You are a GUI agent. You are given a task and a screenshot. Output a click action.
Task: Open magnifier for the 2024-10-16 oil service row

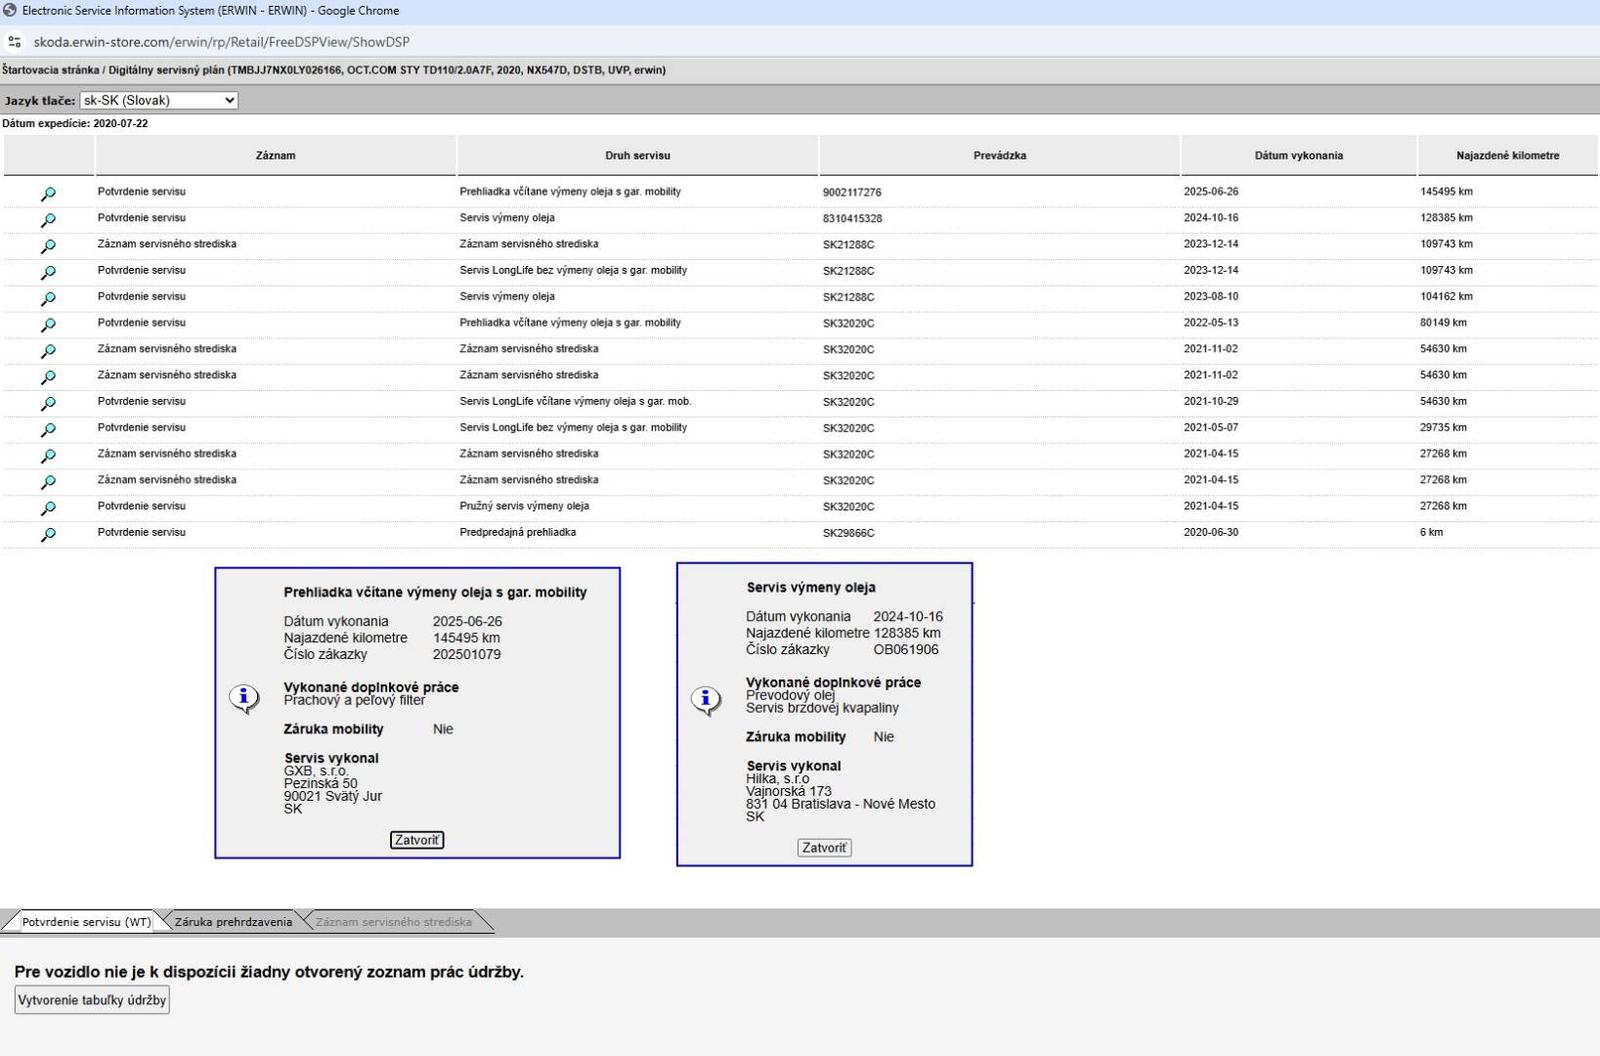(x=48, y=220)
